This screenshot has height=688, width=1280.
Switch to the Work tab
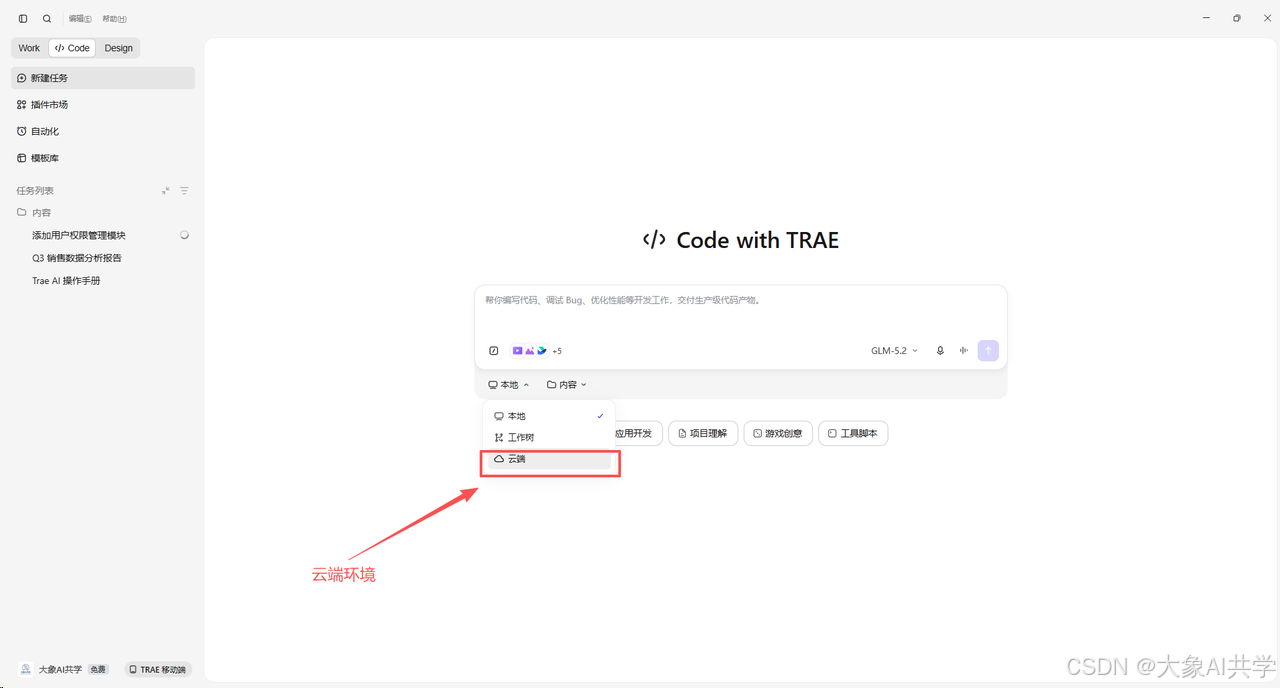(x=29, y=48)
